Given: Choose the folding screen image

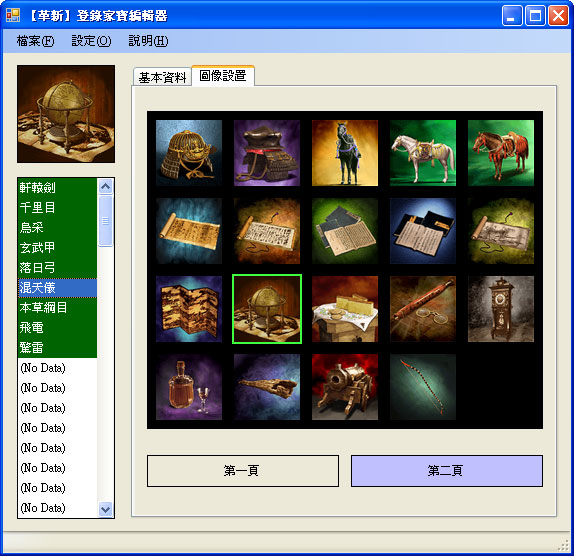Looking at the screenshot, I should (189, 309).
